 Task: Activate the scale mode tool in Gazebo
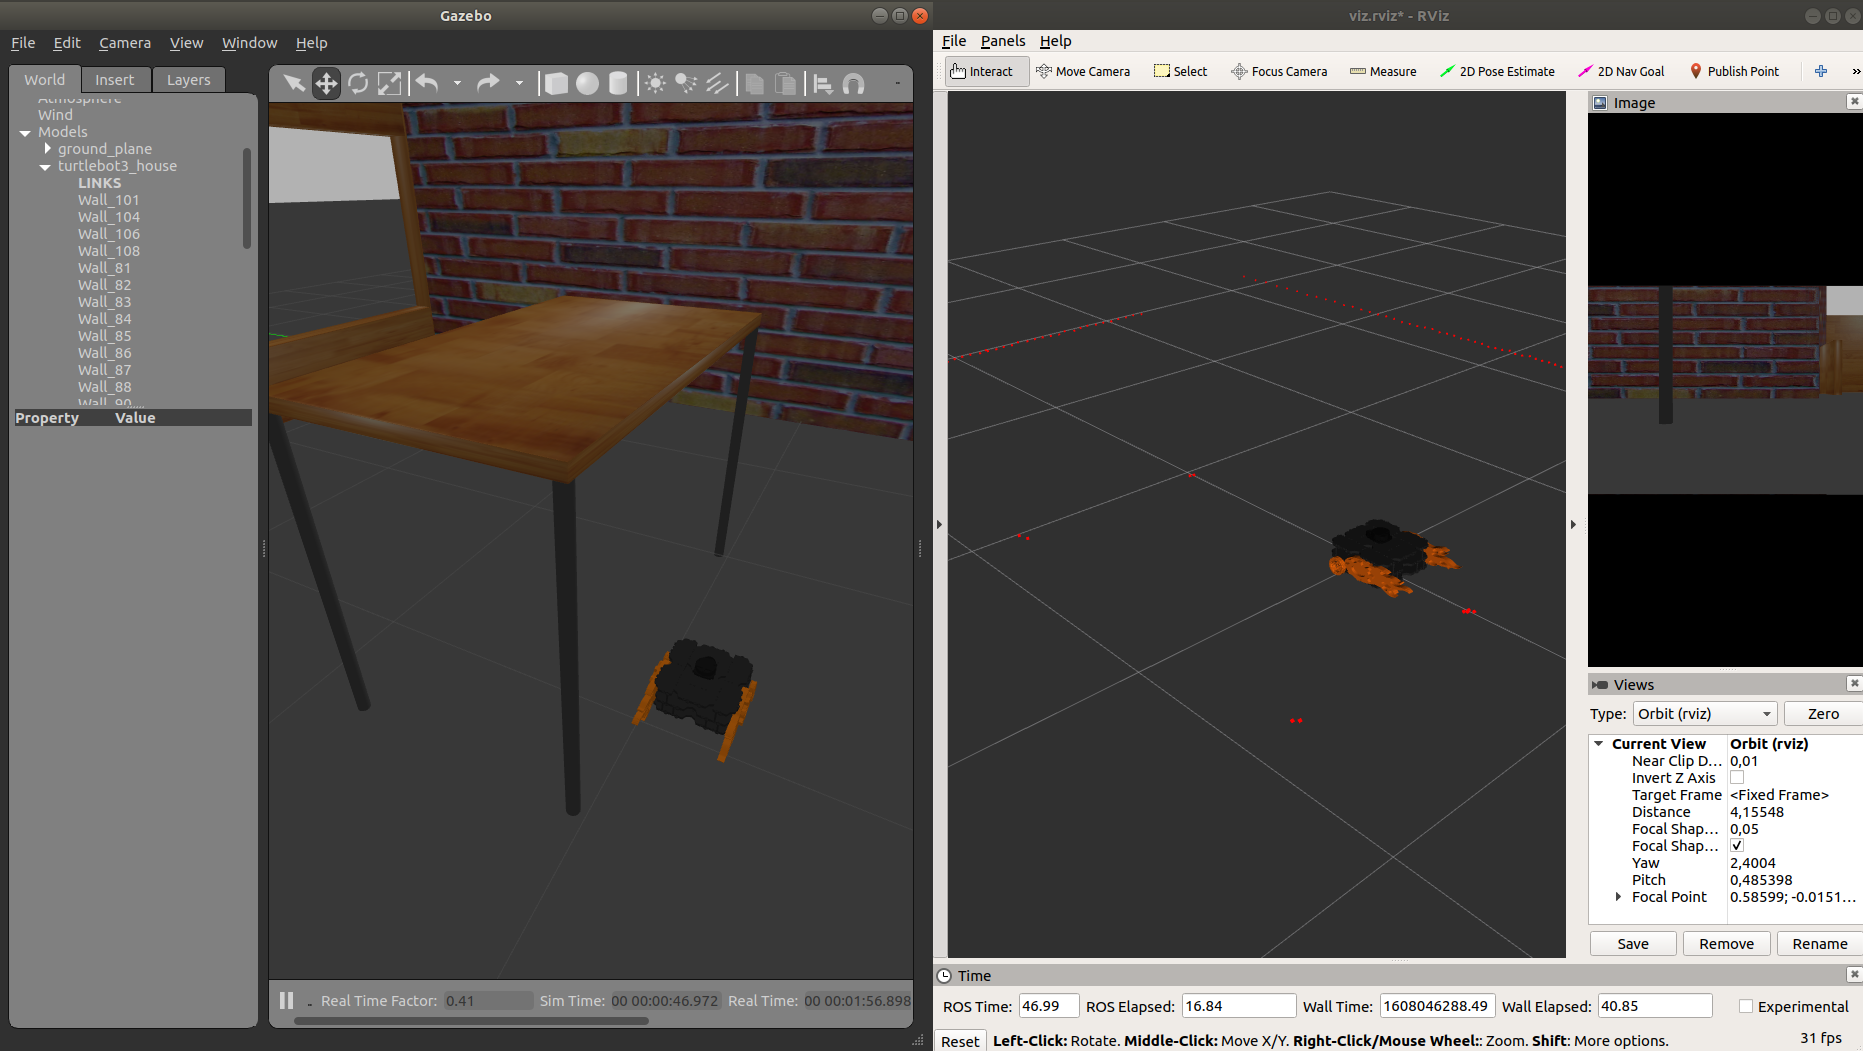389,83
